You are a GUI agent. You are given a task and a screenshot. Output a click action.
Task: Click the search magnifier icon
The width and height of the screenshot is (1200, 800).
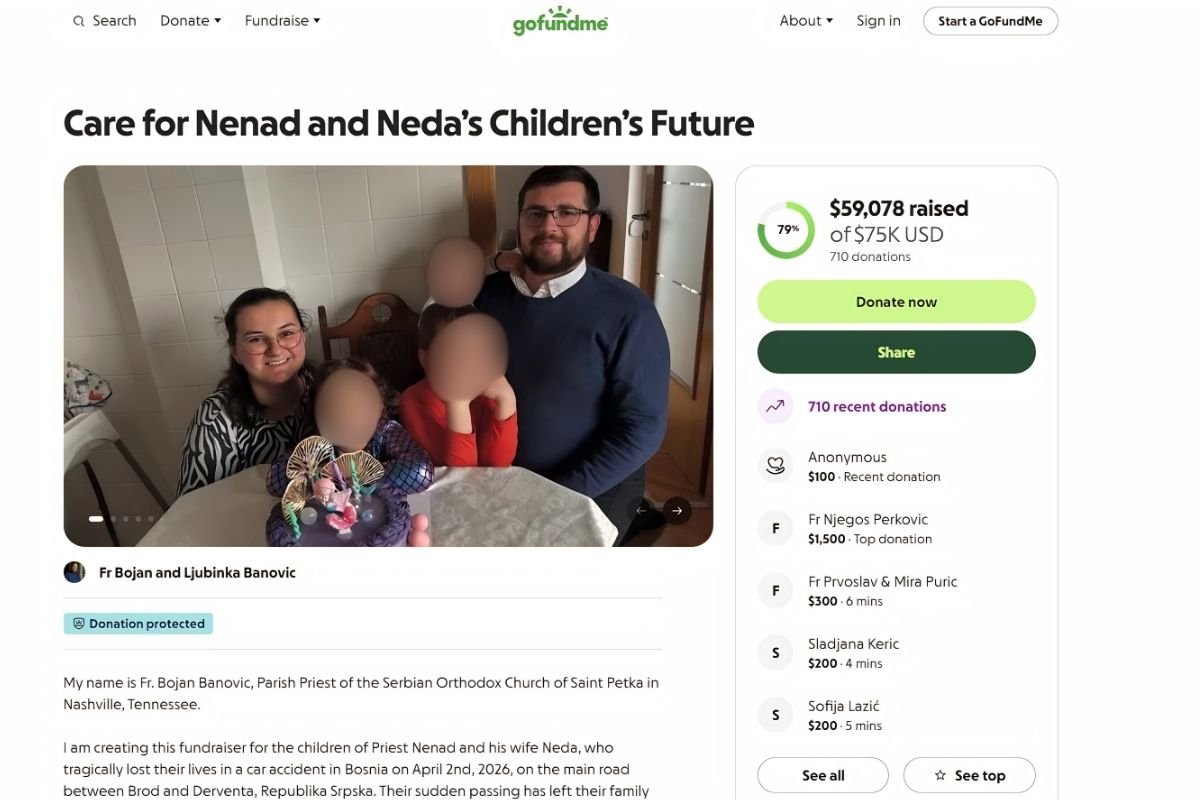coord(79,21)
